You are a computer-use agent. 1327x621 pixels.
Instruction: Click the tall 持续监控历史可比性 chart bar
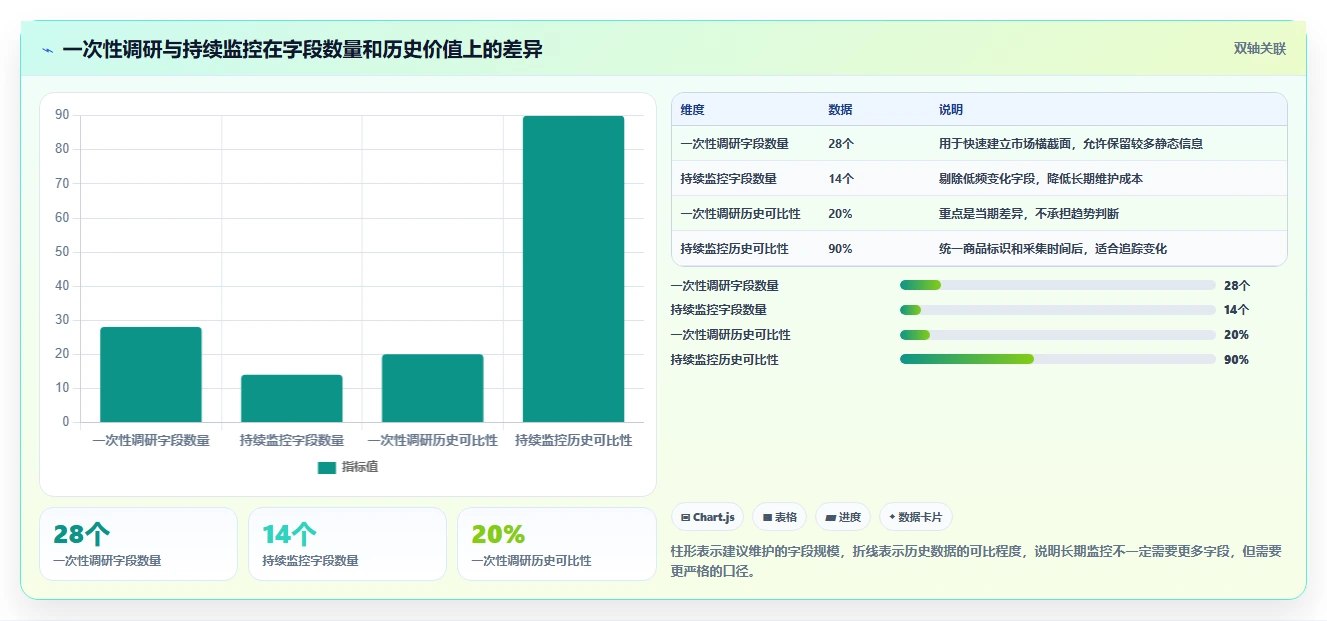573,269
